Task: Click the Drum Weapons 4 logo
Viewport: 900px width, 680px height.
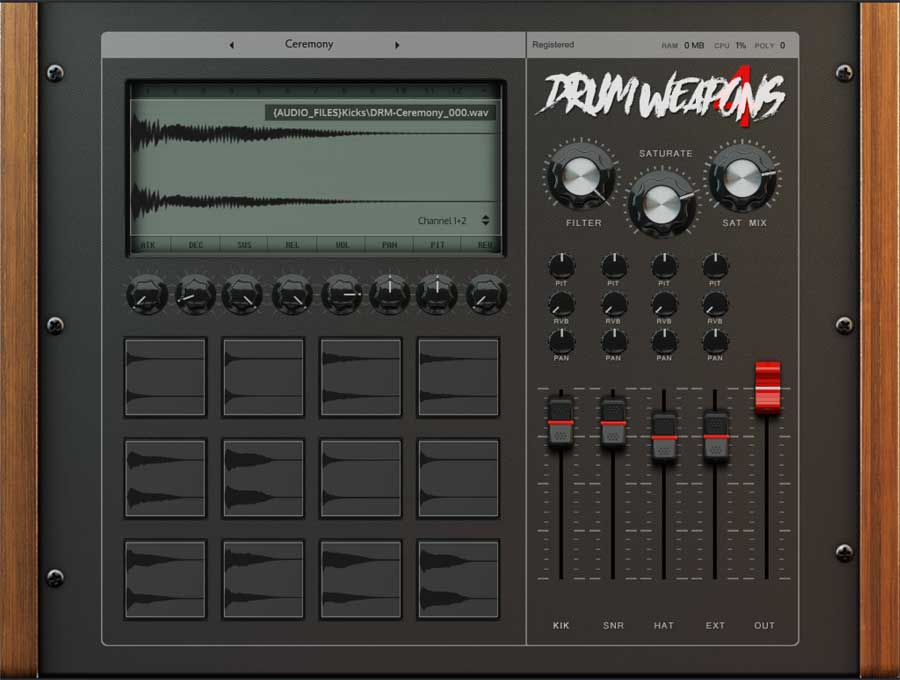Action: click(x=661, y=96)
